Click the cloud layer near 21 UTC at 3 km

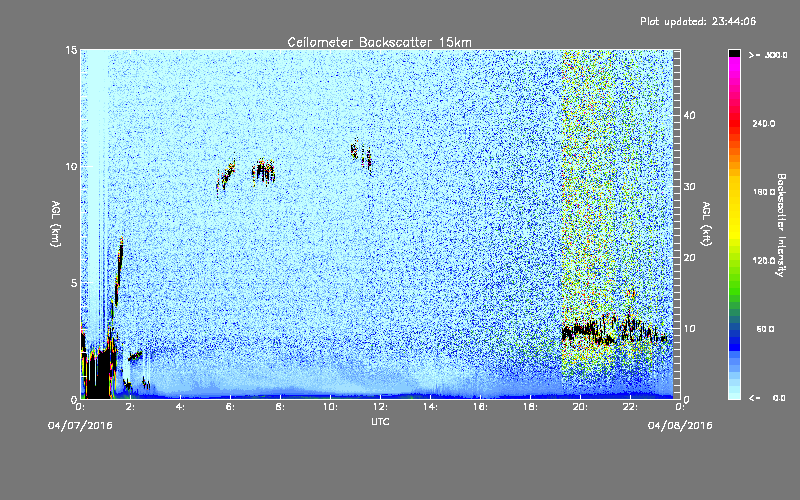pyautogui.click(x=612, y=331)
